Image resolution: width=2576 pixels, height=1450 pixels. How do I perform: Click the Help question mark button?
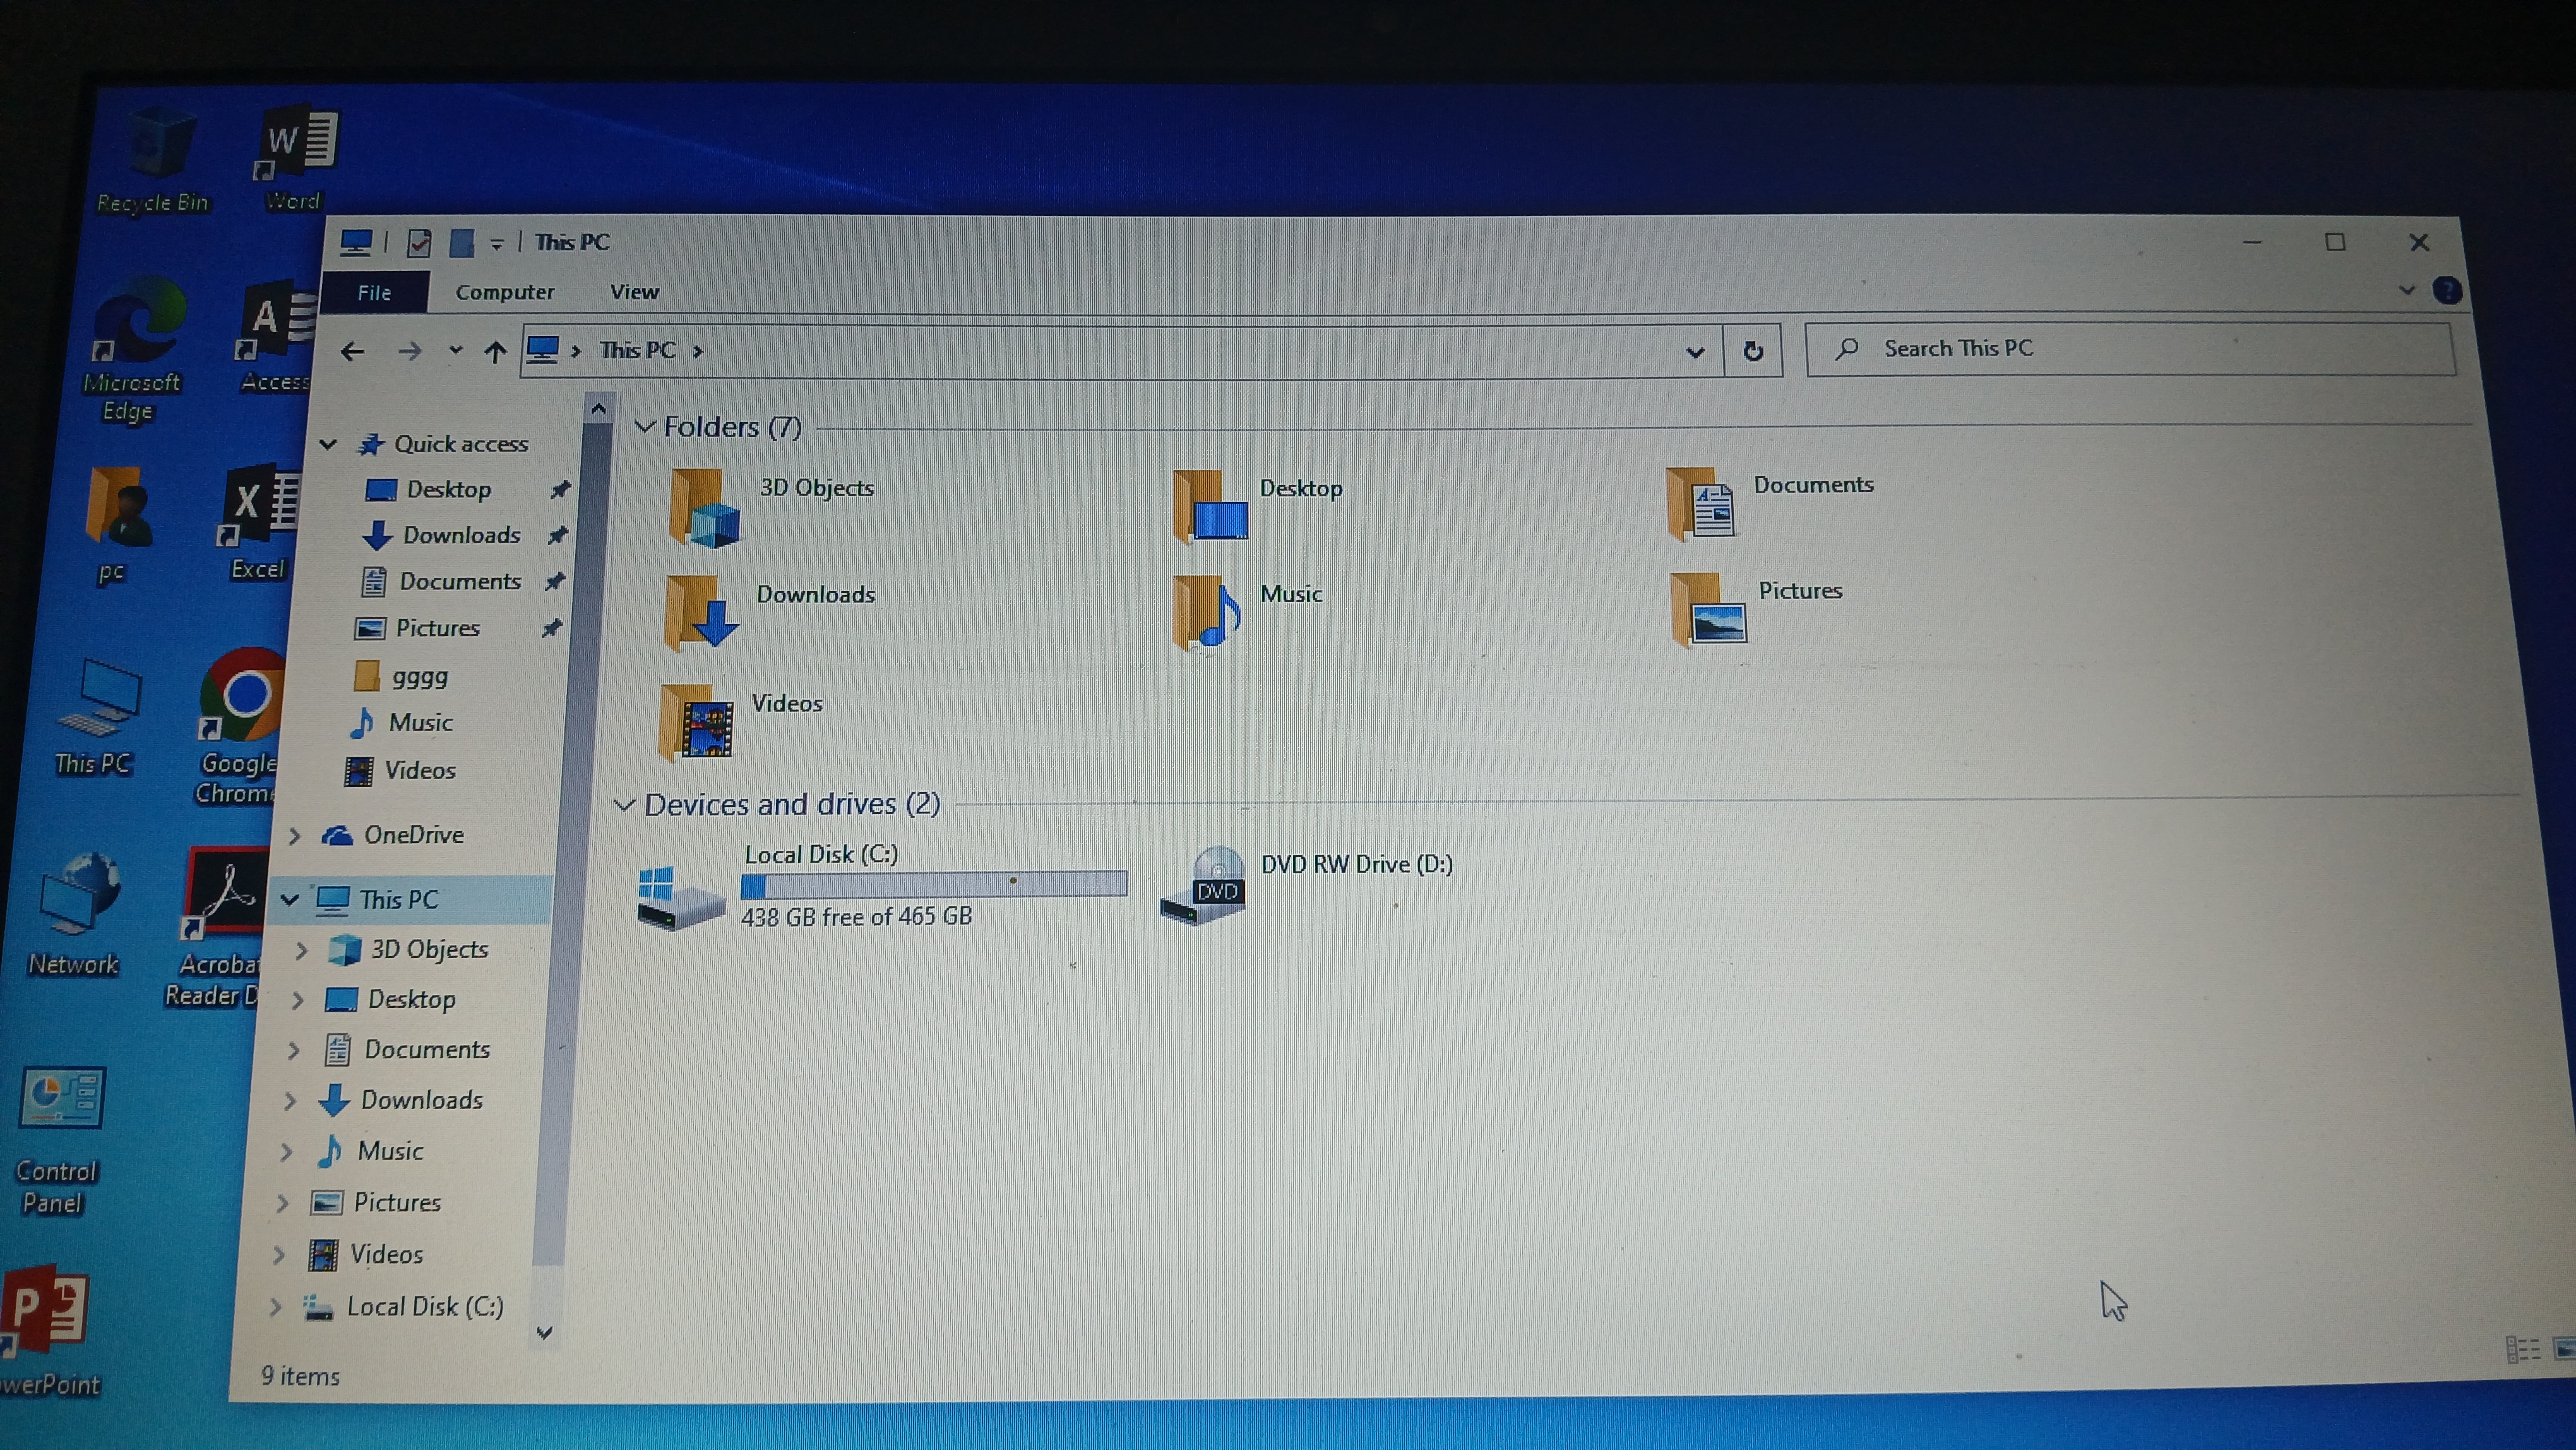click(2447, 290)
